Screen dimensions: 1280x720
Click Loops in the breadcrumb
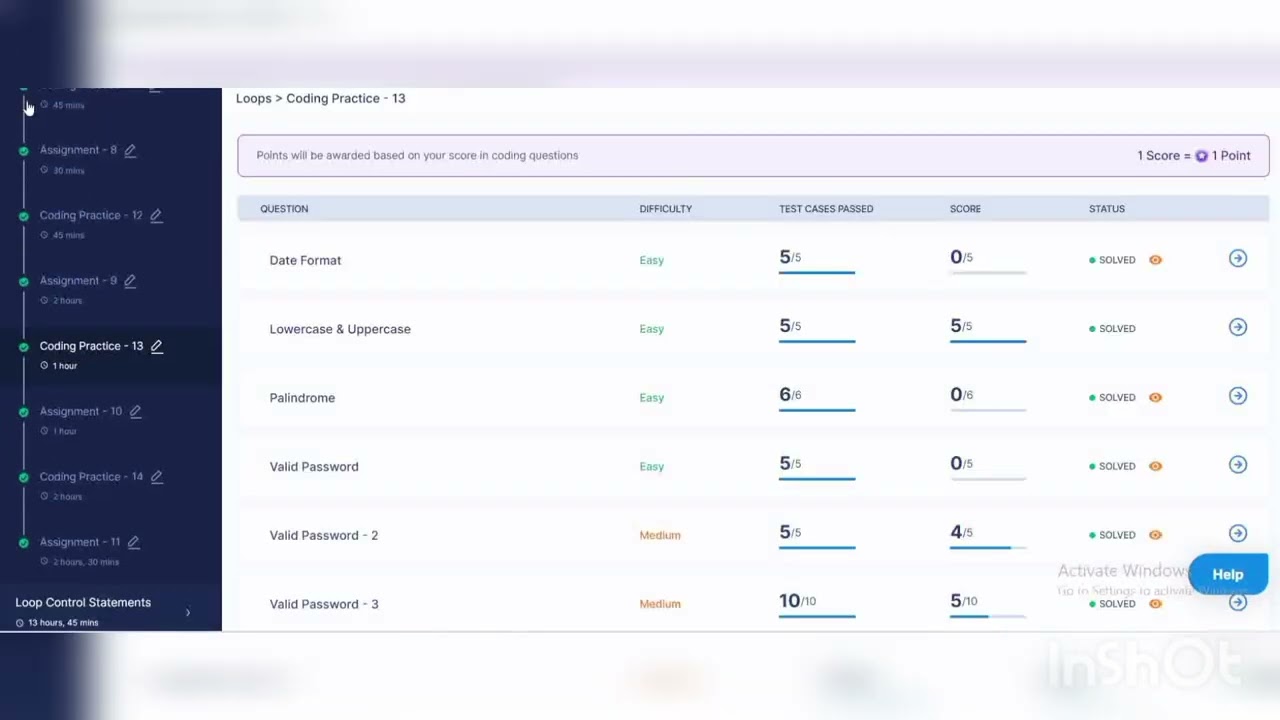coord(253,98)
